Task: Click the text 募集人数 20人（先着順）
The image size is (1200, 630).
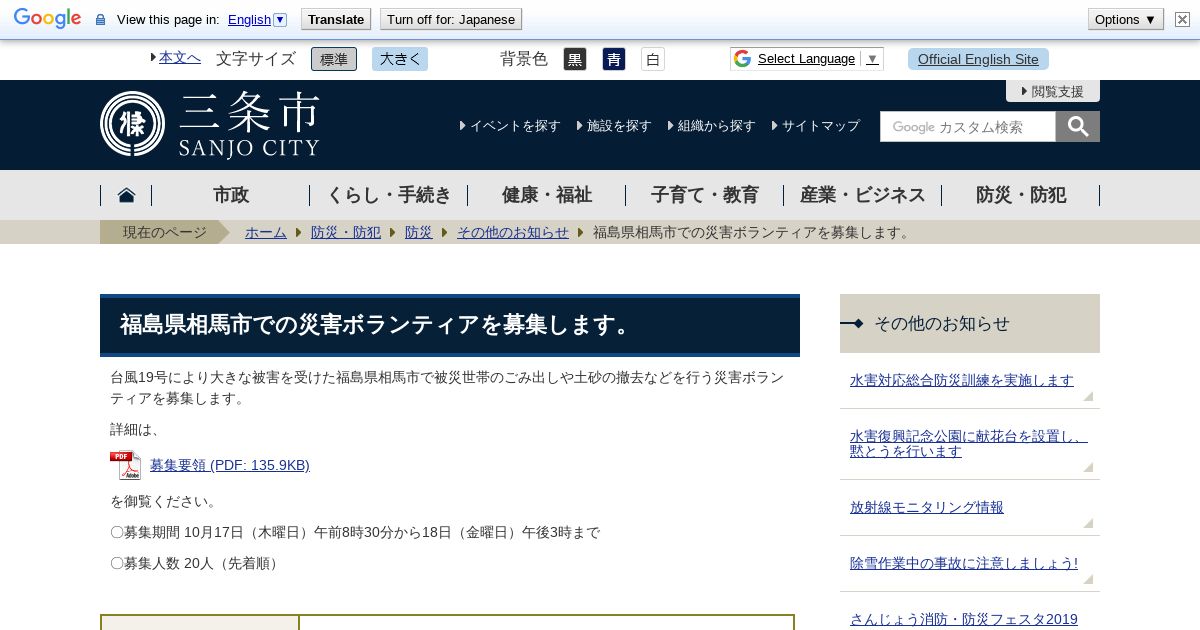Action: pos(197,563)
